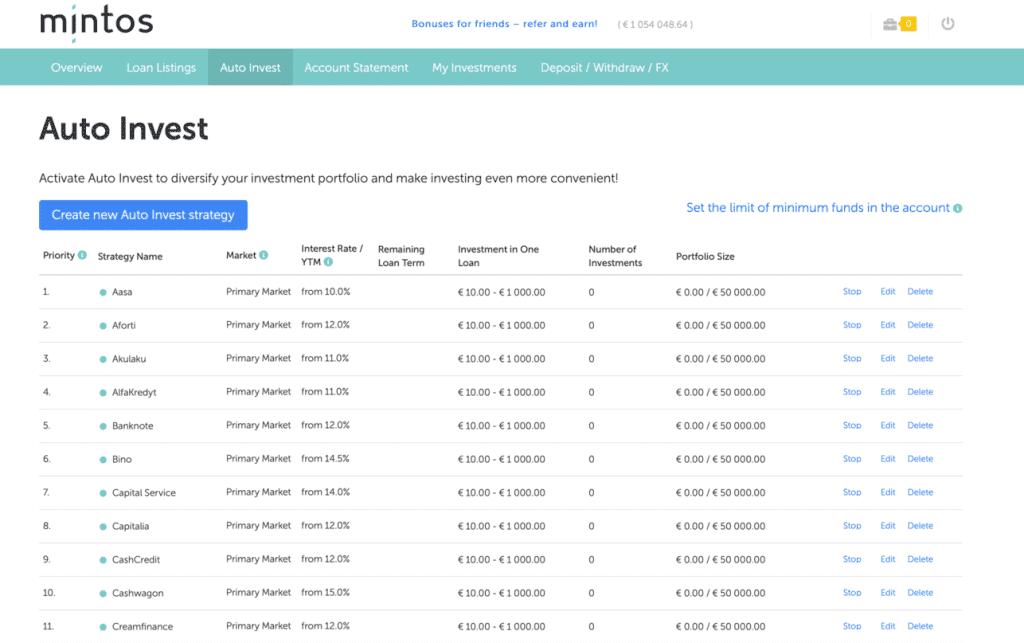Click 'from 14.5%' interest rate for Bino
The image size is (1024, 643).
tap(325, 459)
